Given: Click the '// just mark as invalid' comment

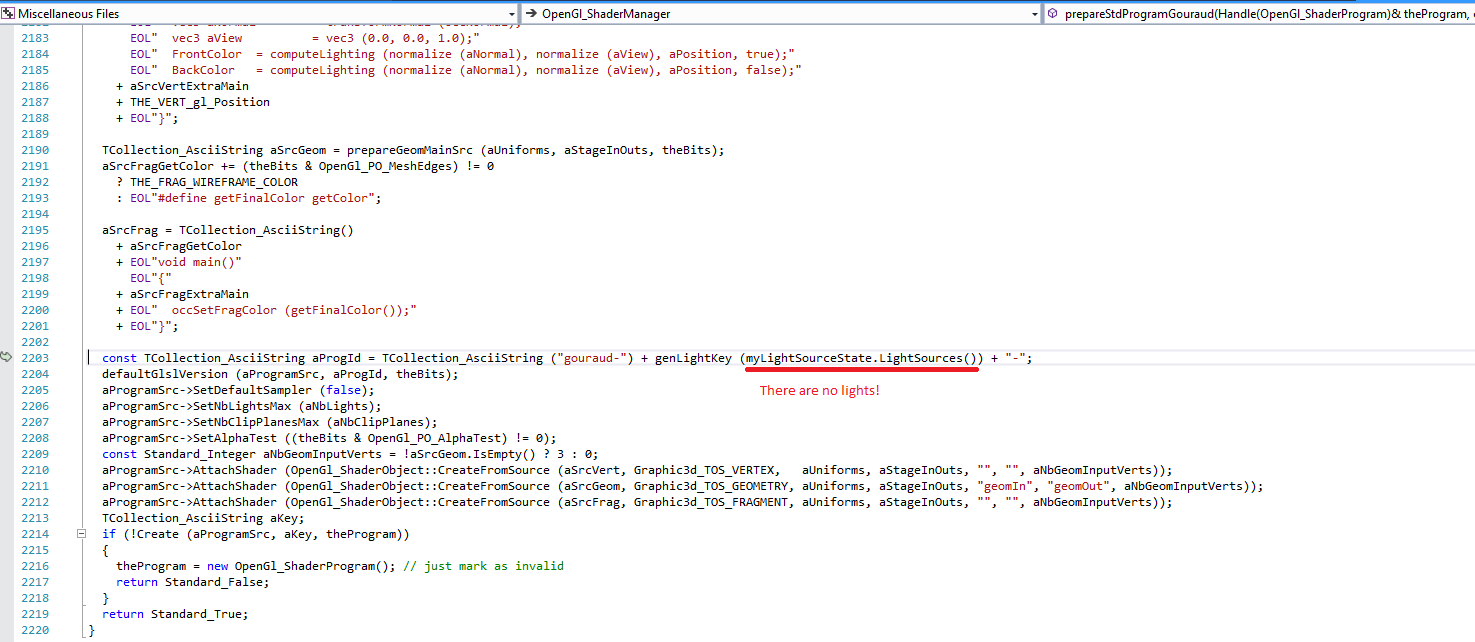Looking at the screenshot, I should click(x=483, y=566).
